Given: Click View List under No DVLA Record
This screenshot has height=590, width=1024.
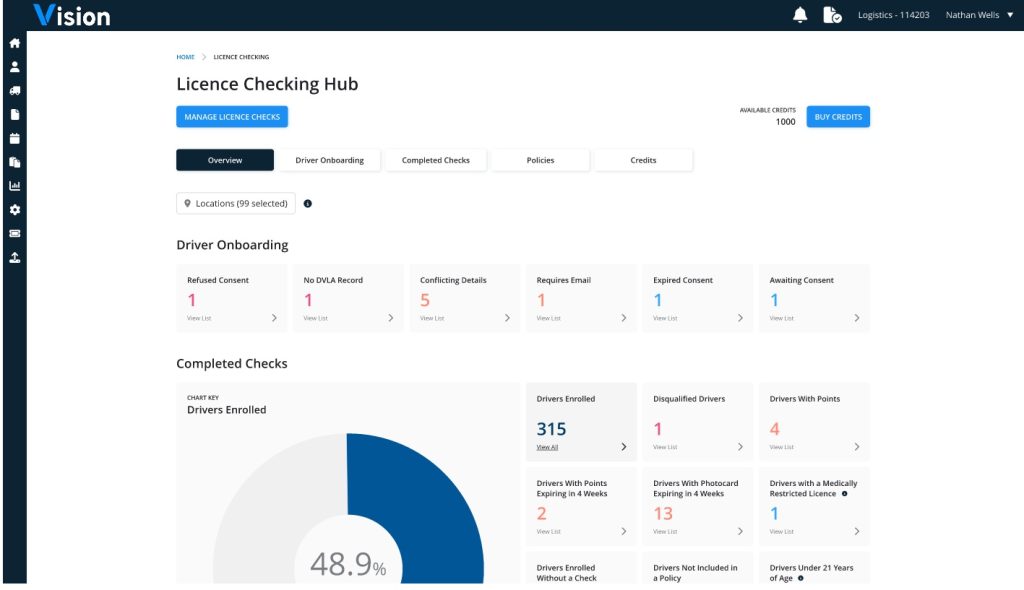Looking at the screenshot, I should 315,318.
